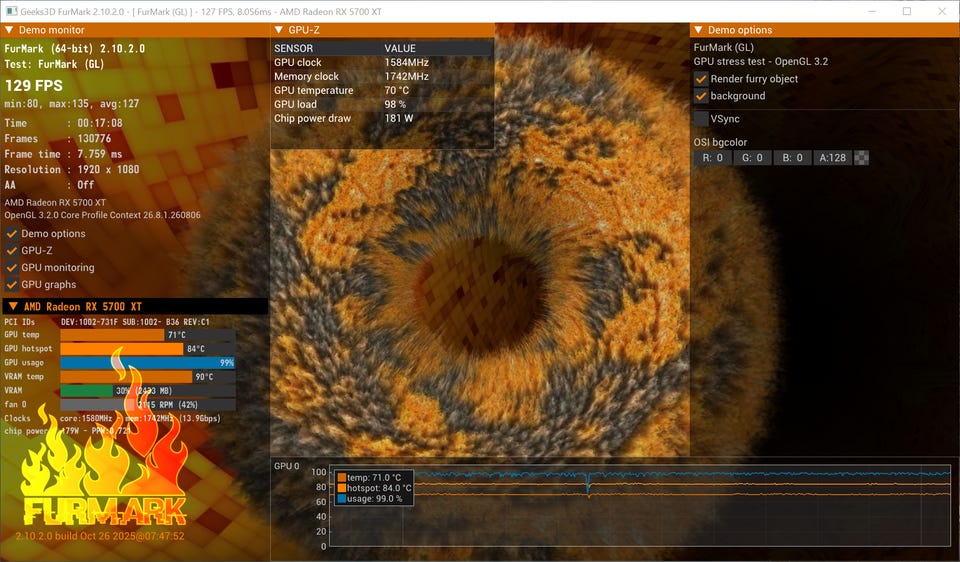Click the R: 0 color field
The height and width of the screenshot is (562, 960).
pos(713,158)
